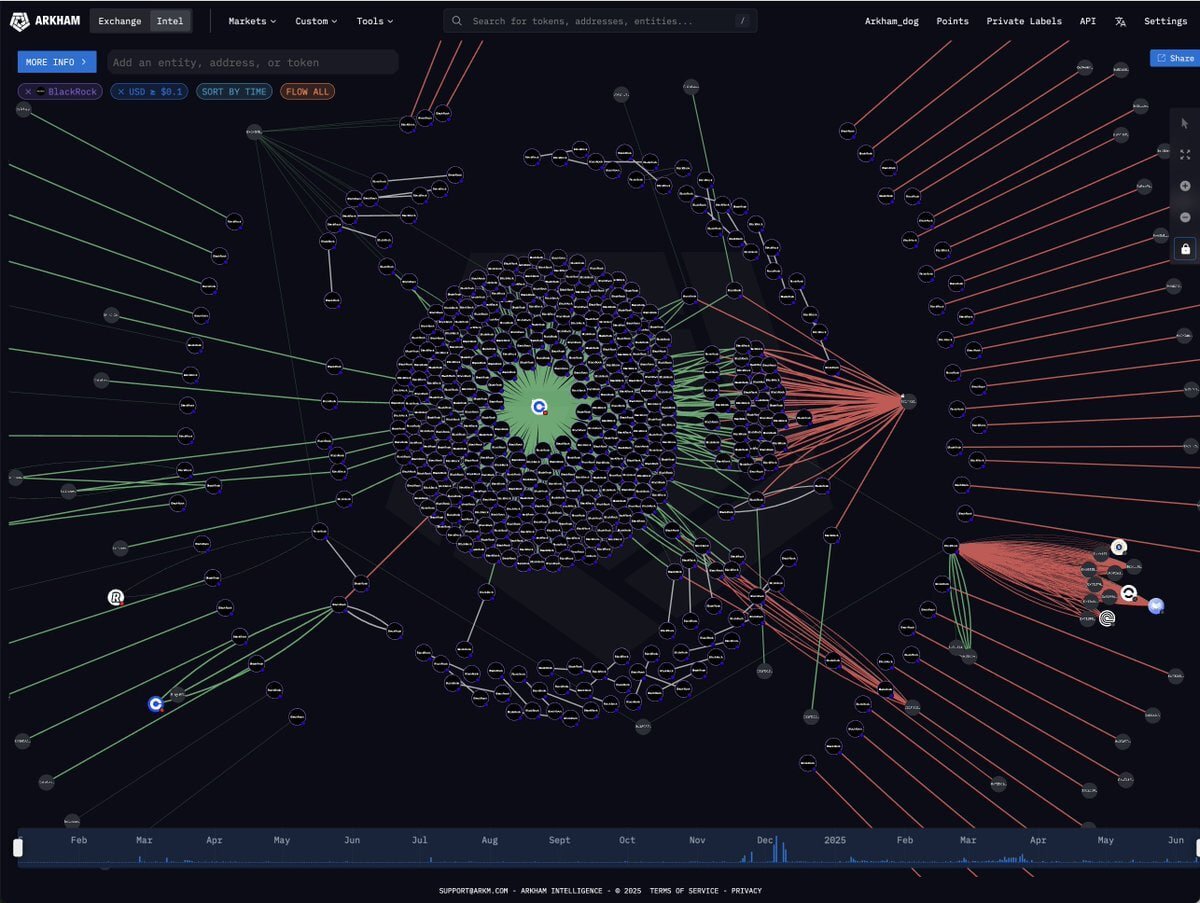Click the MORE INFO button
The image size is (1200, 903).
(x=57, y=62)
